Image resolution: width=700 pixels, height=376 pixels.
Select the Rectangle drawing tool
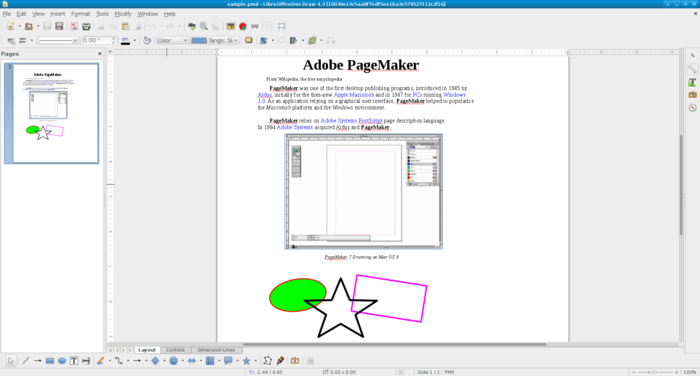click(50, 361)
